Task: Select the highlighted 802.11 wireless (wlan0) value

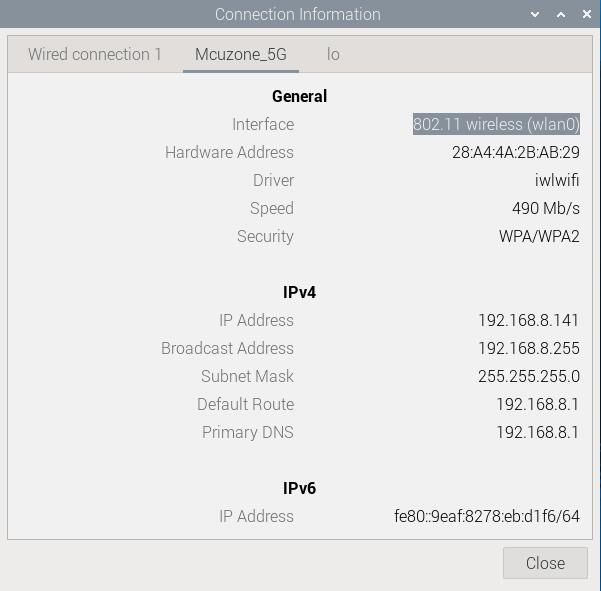Action: click(496, 124)
